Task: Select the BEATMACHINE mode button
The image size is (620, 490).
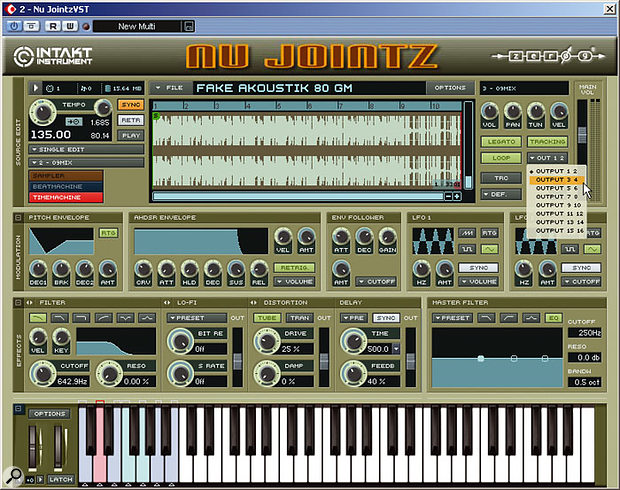Action: [x=66, y=186]
